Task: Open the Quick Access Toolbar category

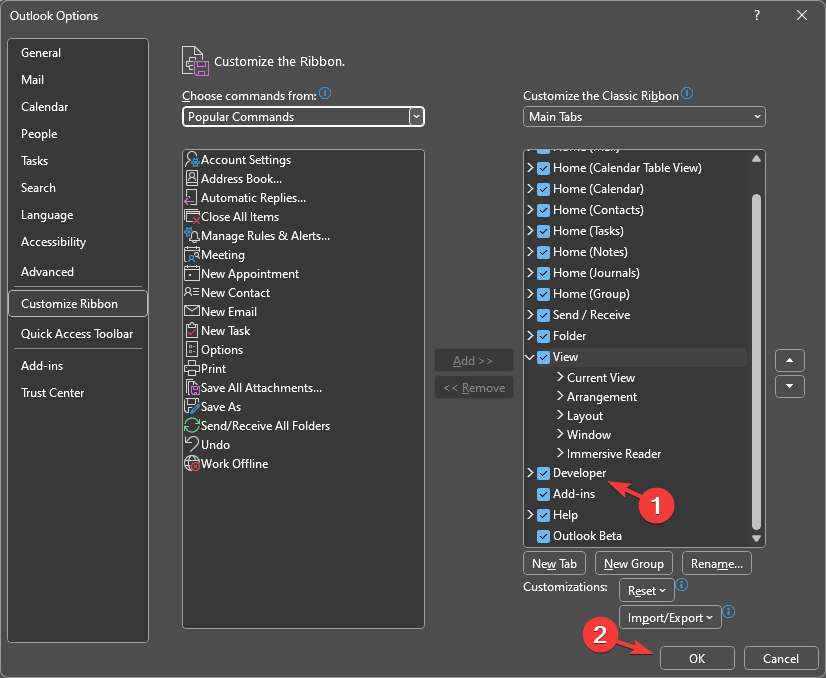Action: coord(77,334)
